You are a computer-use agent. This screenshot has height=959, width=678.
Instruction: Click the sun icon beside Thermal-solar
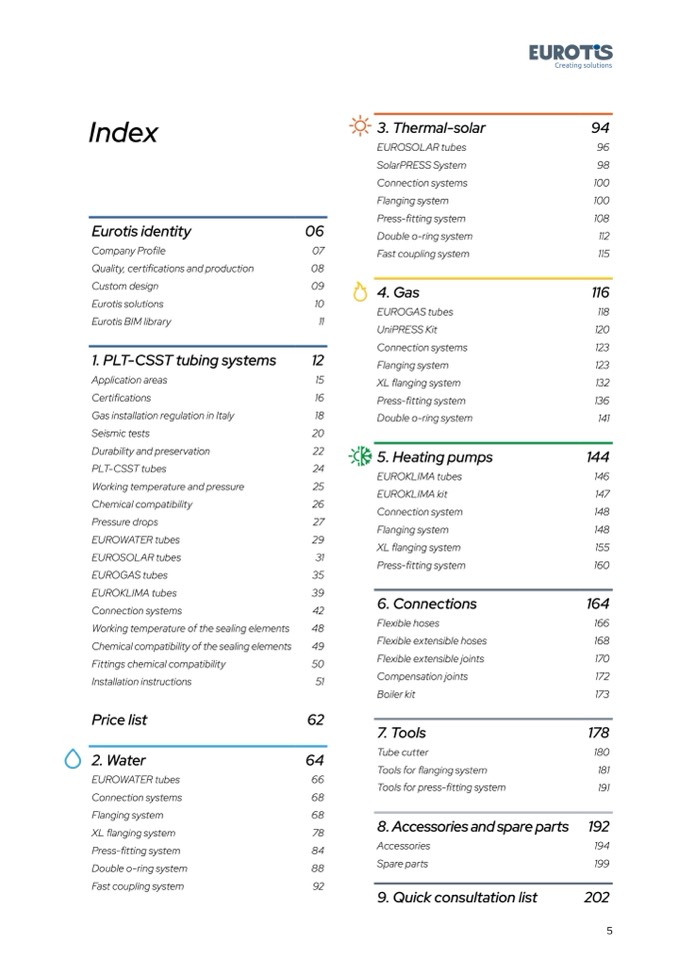click(358, 127)
